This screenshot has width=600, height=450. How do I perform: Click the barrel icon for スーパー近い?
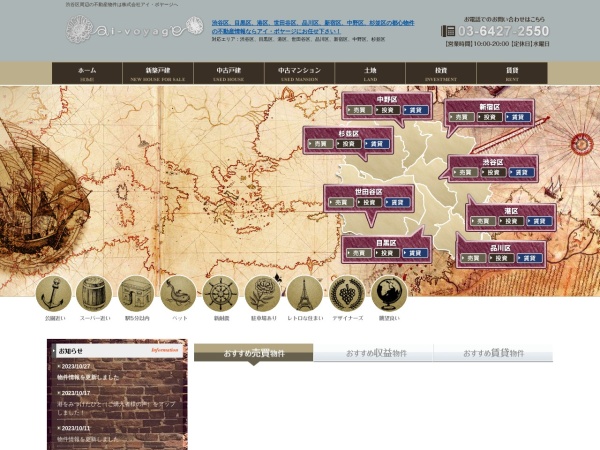pos(94,293)
